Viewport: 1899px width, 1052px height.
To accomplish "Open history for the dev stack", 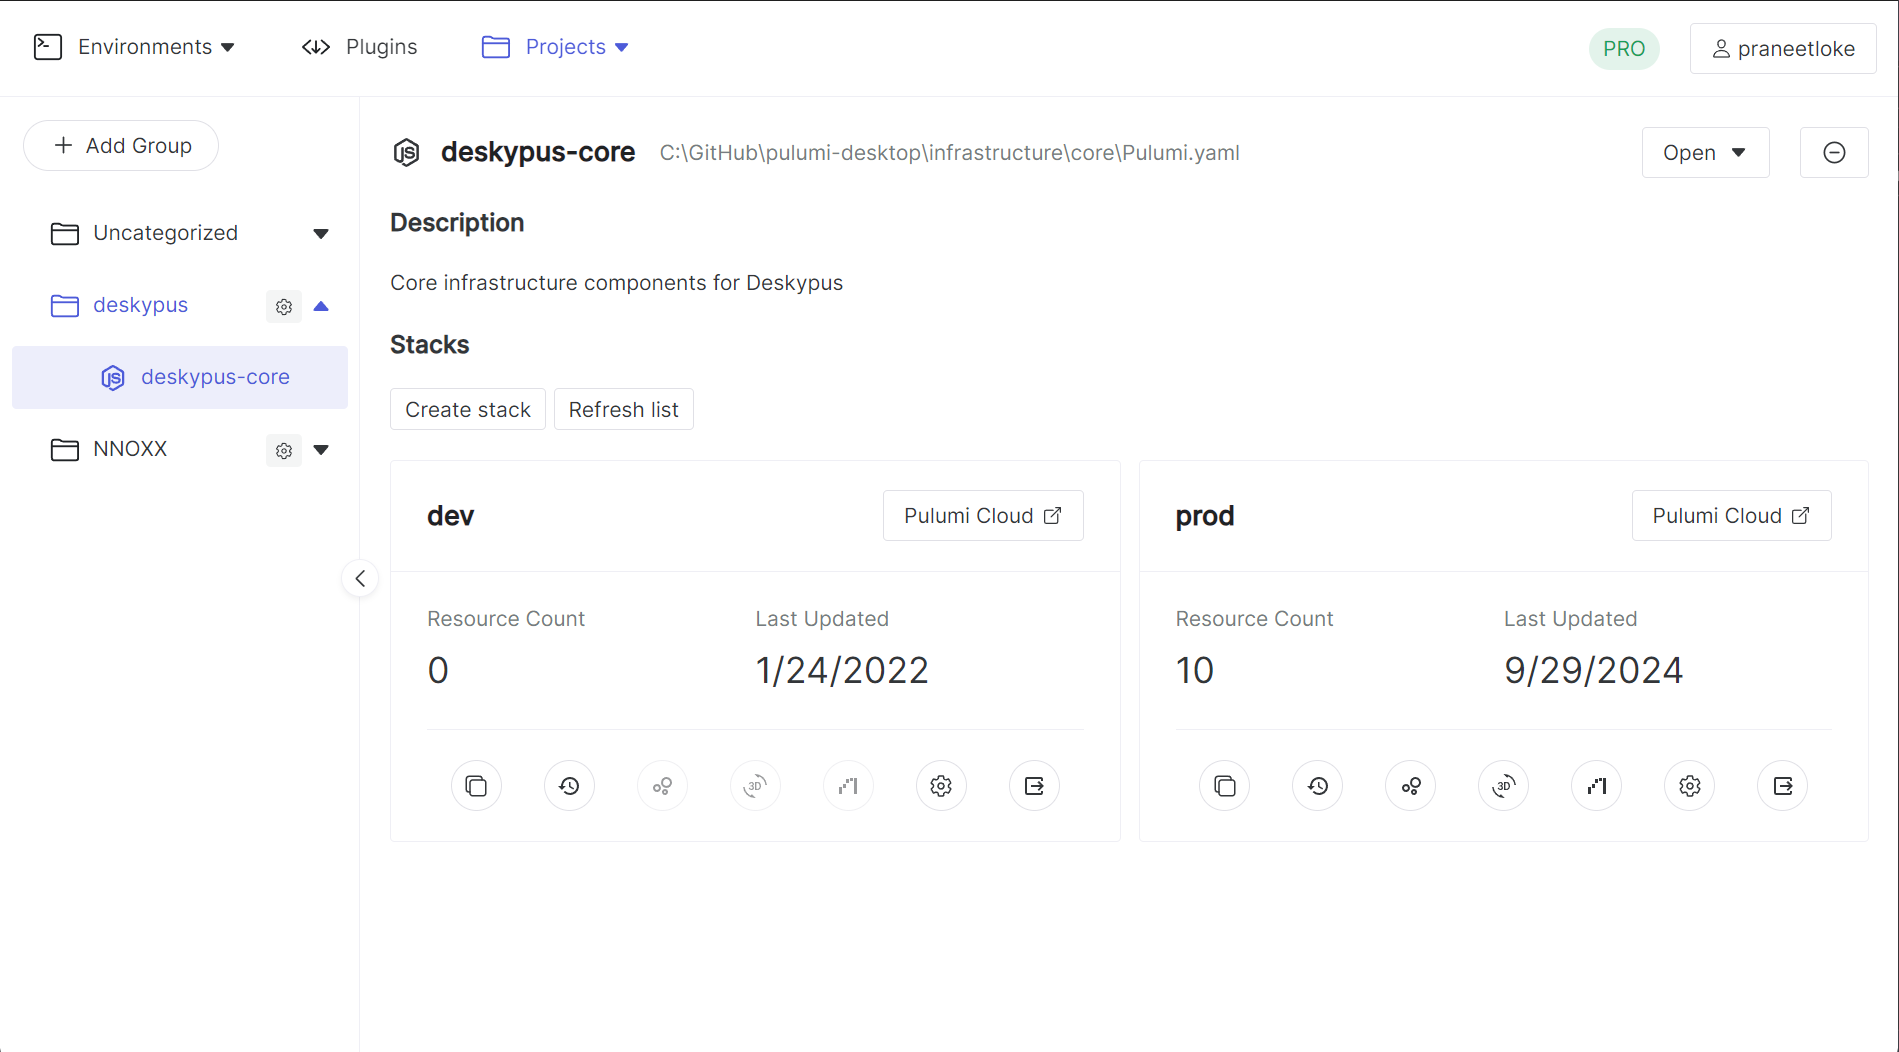I will [x=569, y=786].
